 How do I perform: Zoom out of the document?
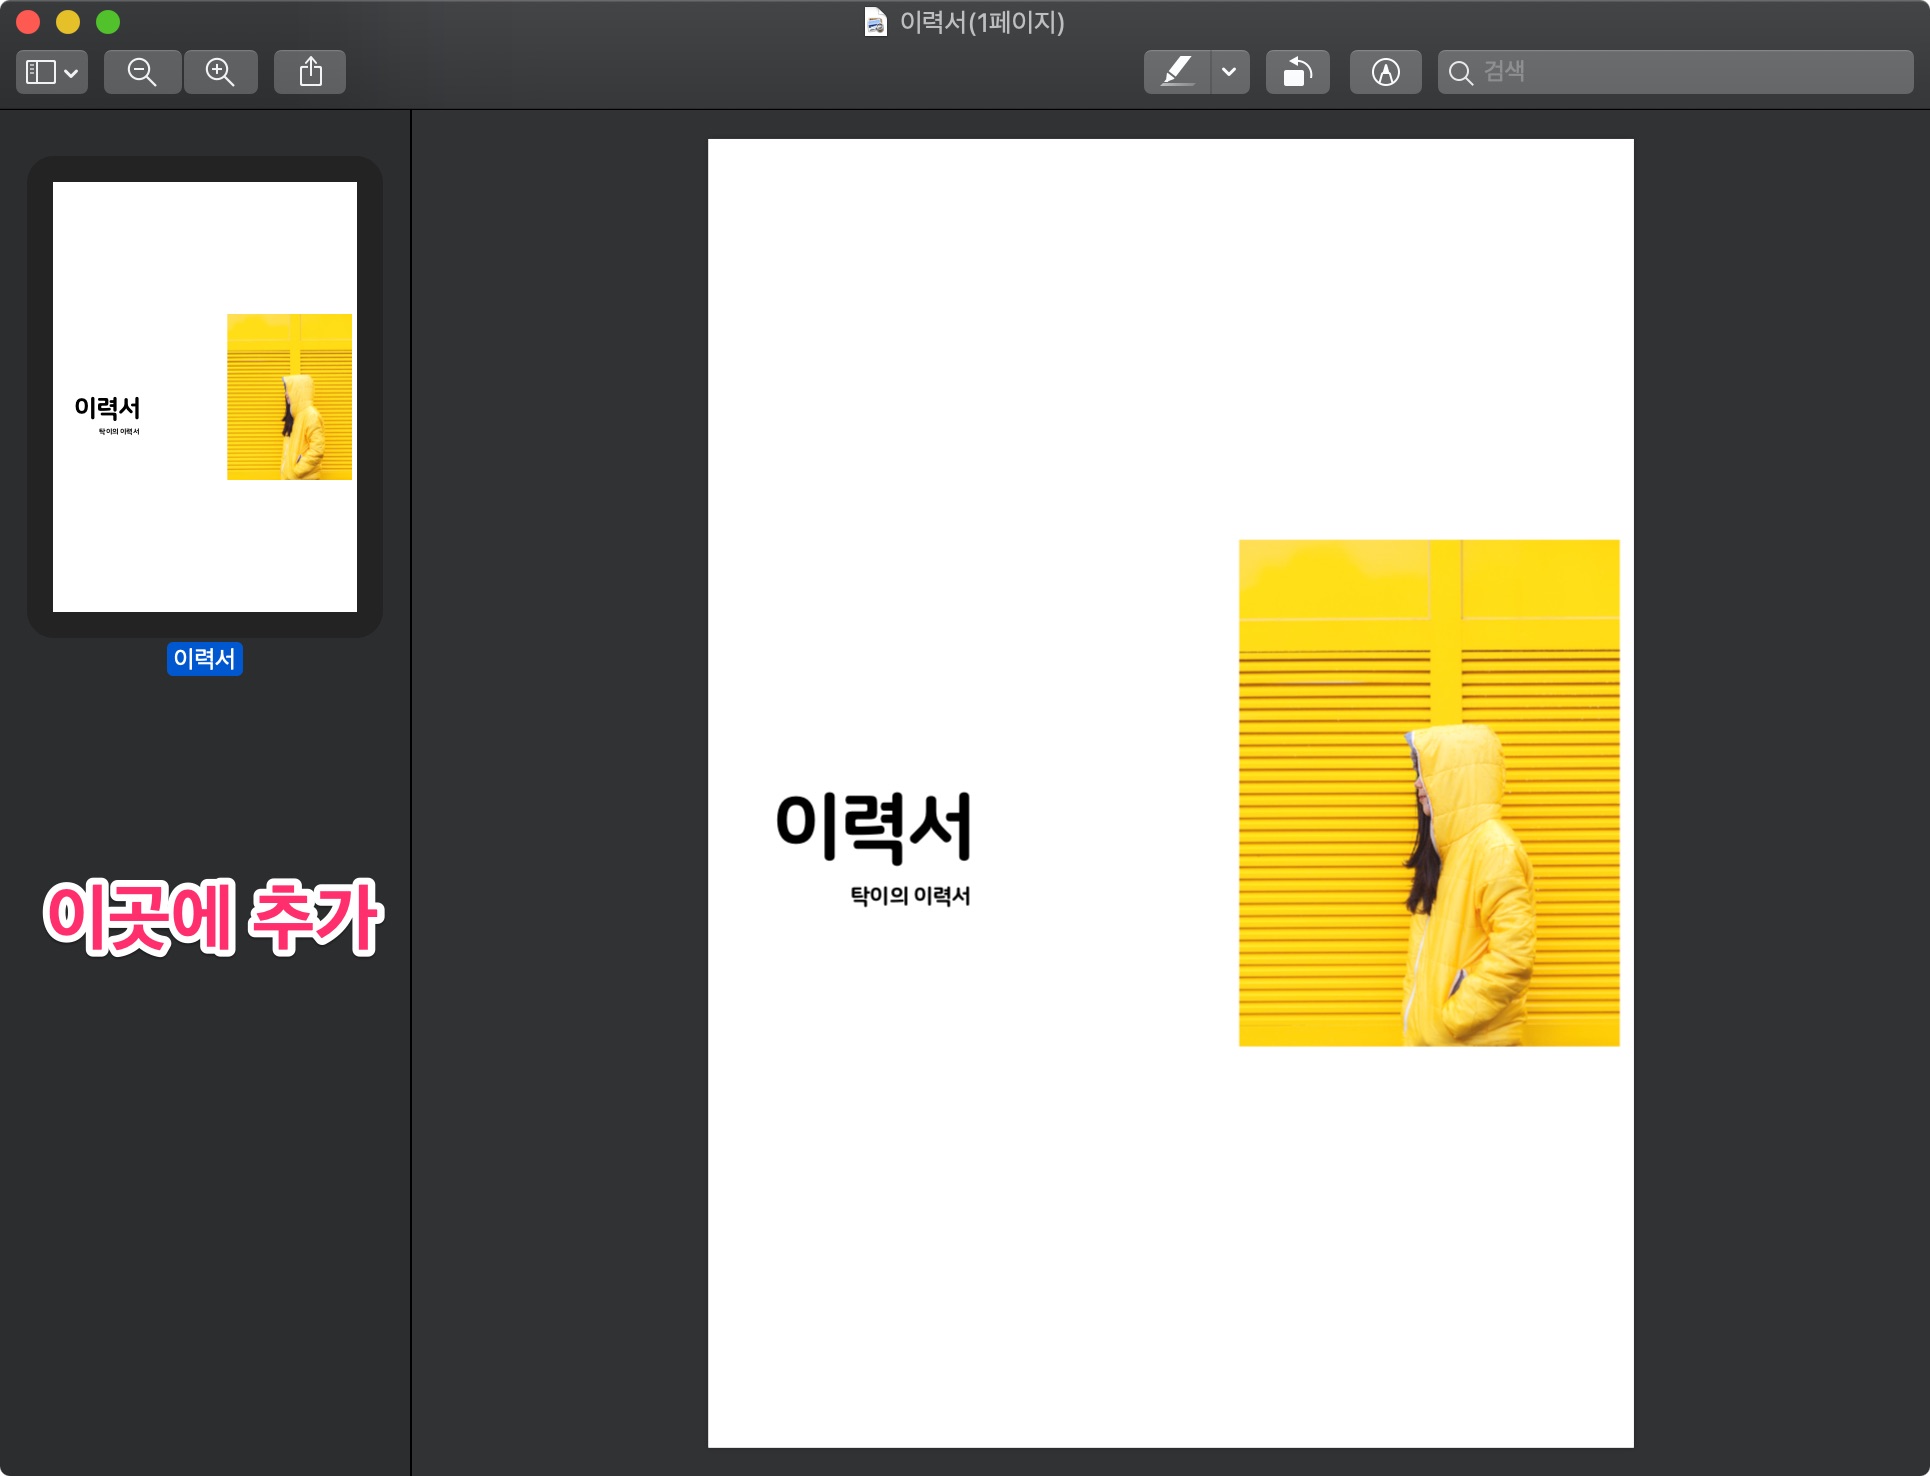click(142, 72)
